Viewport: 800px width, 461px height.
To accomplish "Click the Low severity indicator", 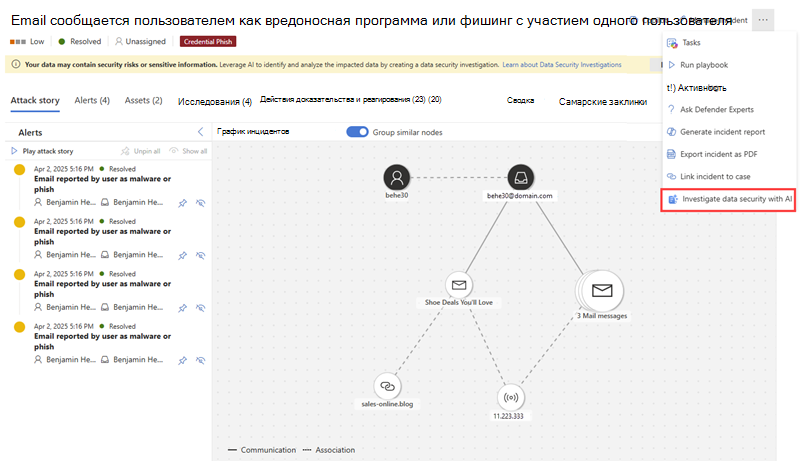I will pos(27,41).
